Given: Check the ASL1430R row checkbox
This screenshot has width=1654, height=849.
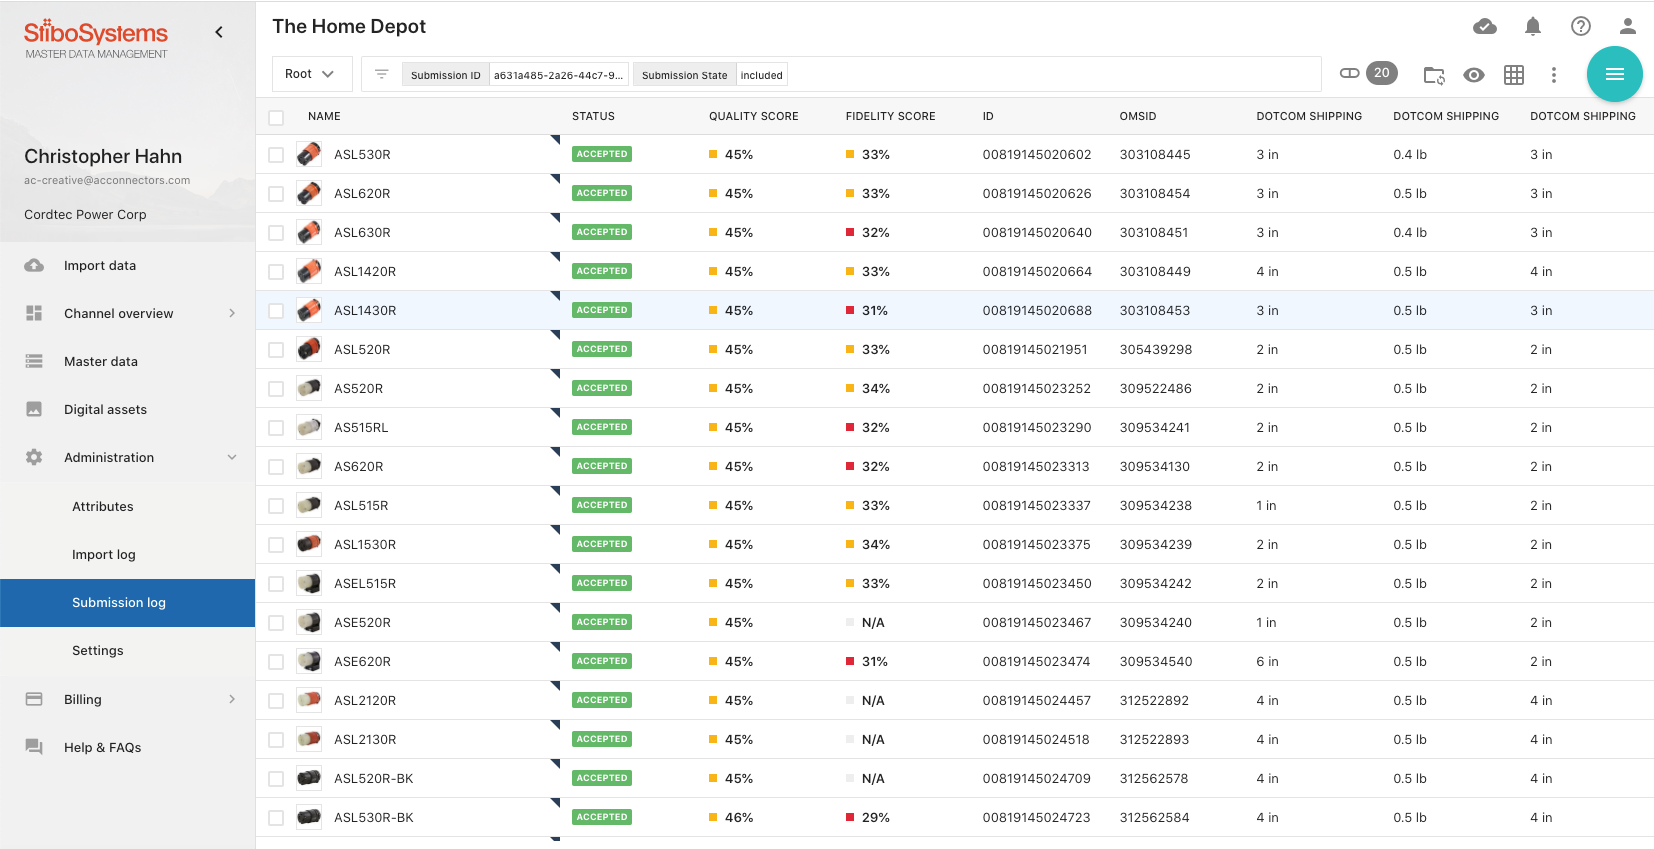Looking at the screenshot, I should pos(276,311).
